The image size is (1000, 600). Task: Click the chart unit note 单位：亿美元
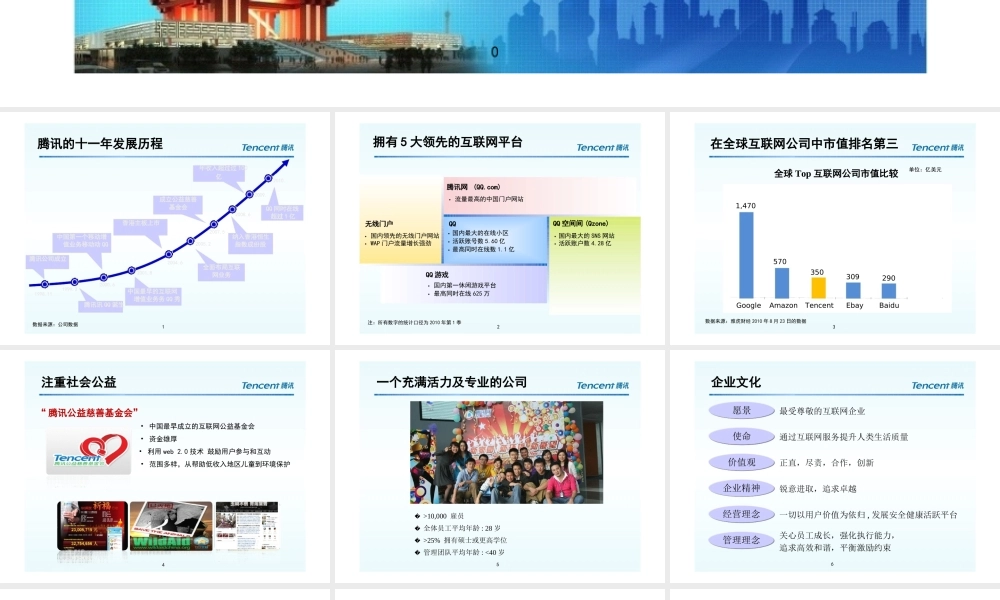(x=925, y=170)
